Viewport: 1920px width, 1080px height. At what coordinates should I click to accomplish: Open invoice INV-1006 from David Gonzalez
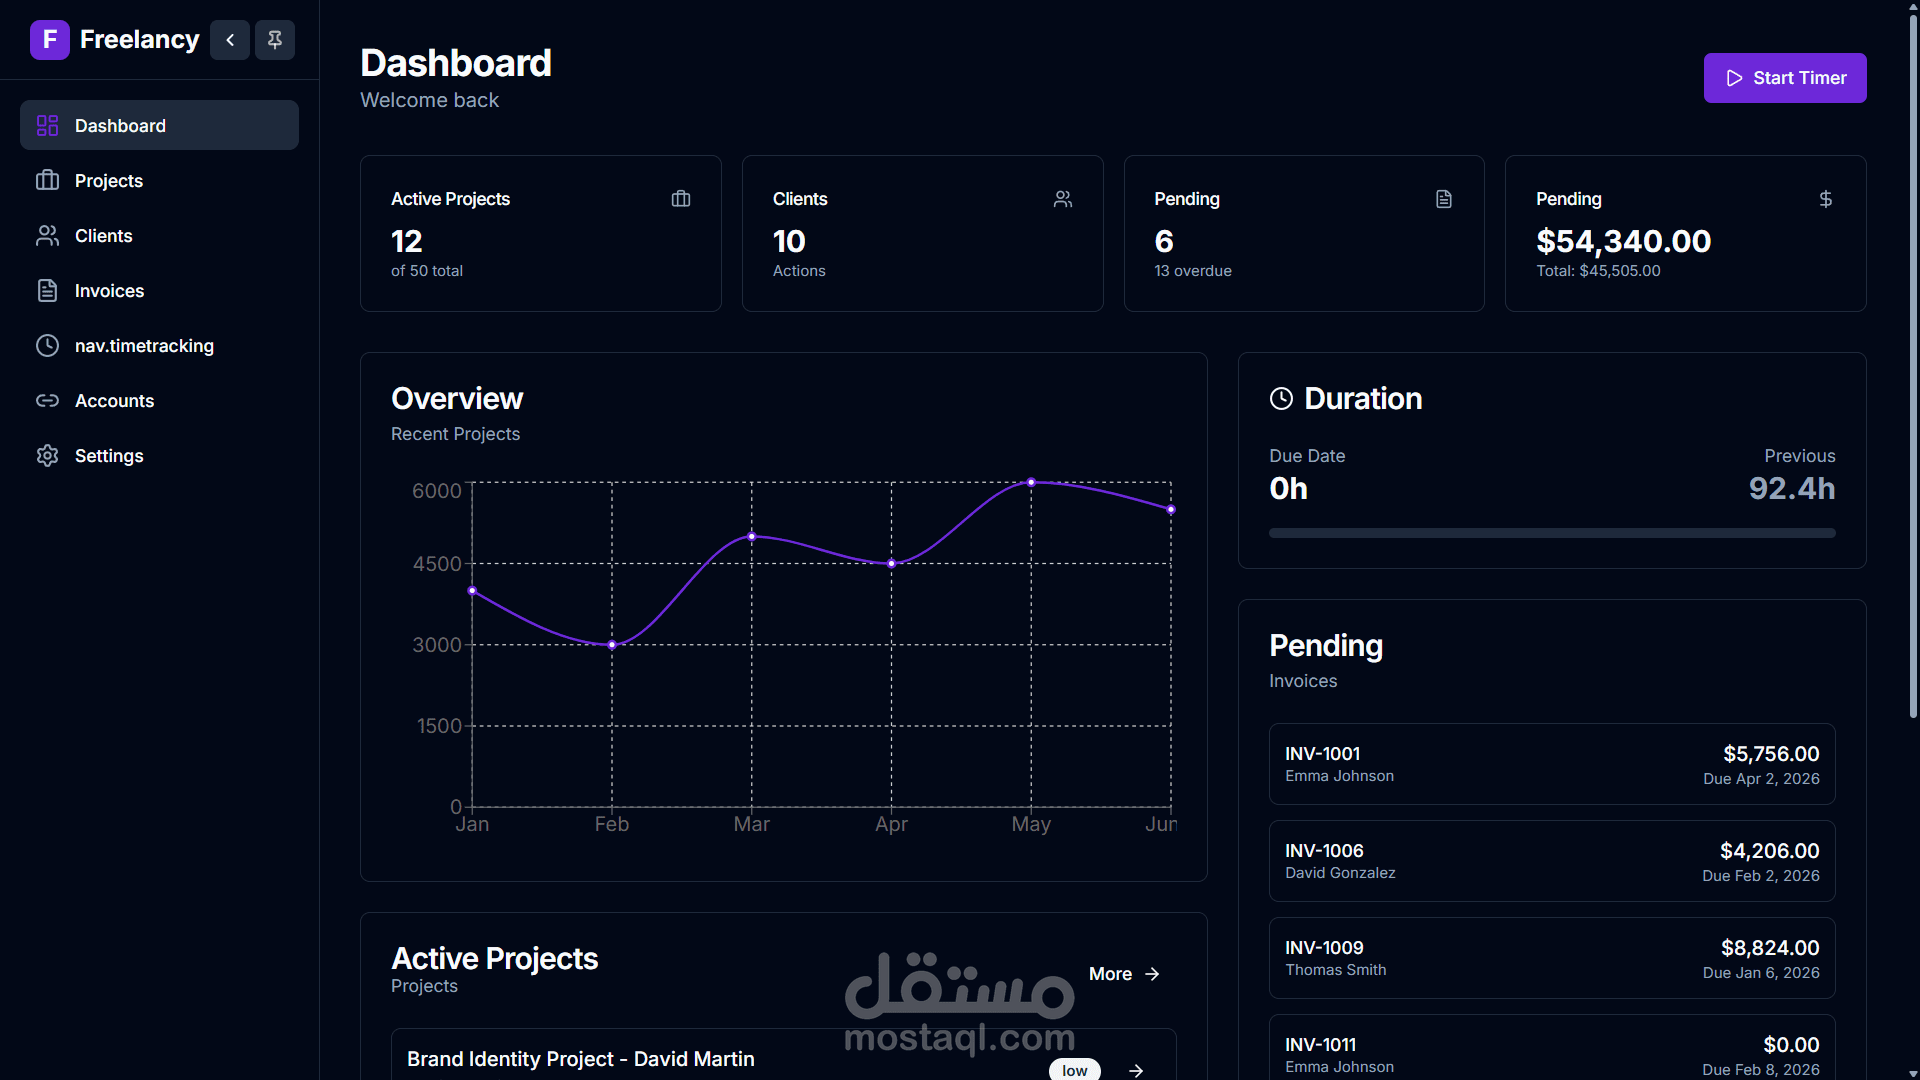tap(1551, 861)
